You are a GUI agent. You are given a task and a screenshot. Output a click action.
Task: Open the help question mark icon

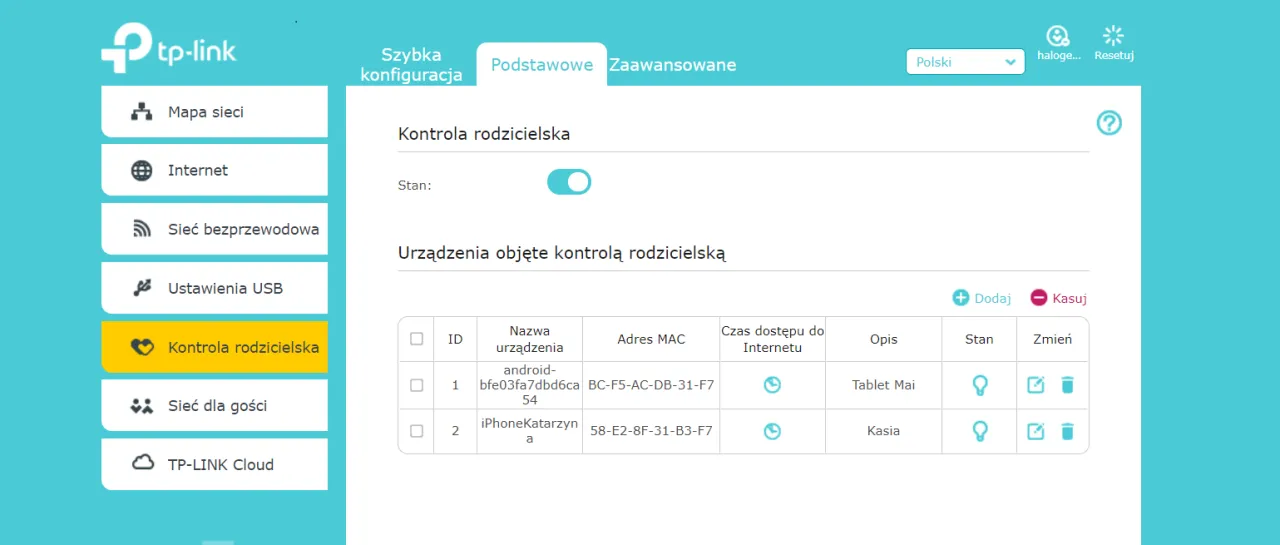(1109, 123)
